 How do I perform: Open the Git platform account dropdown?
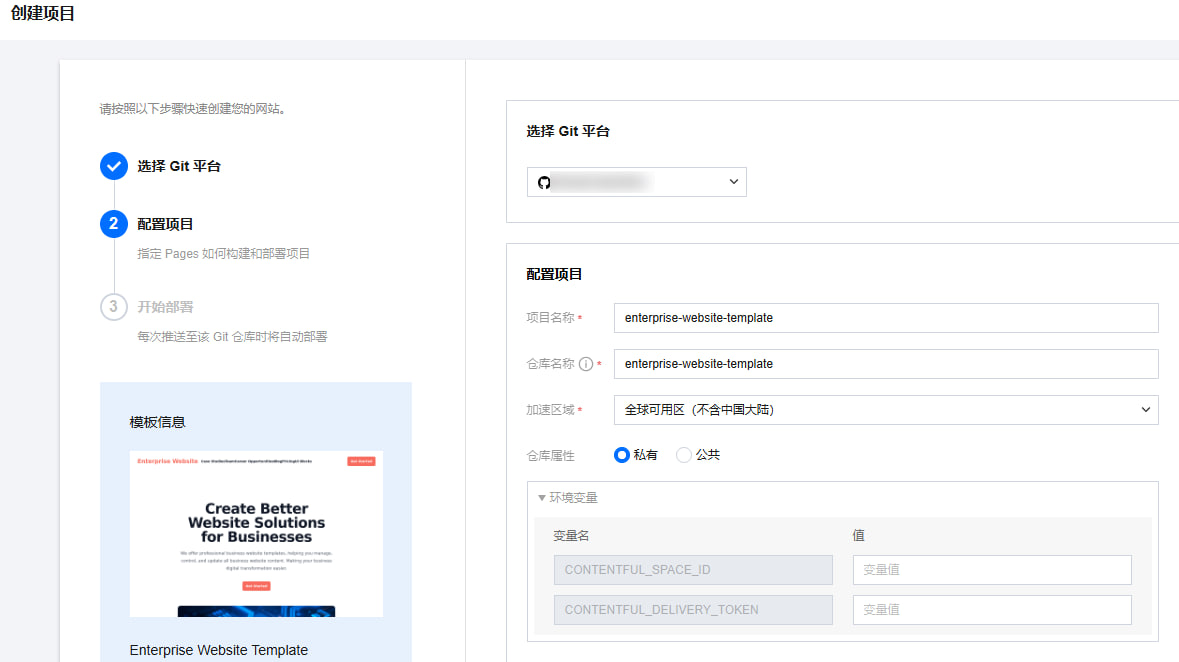[636, 182]
